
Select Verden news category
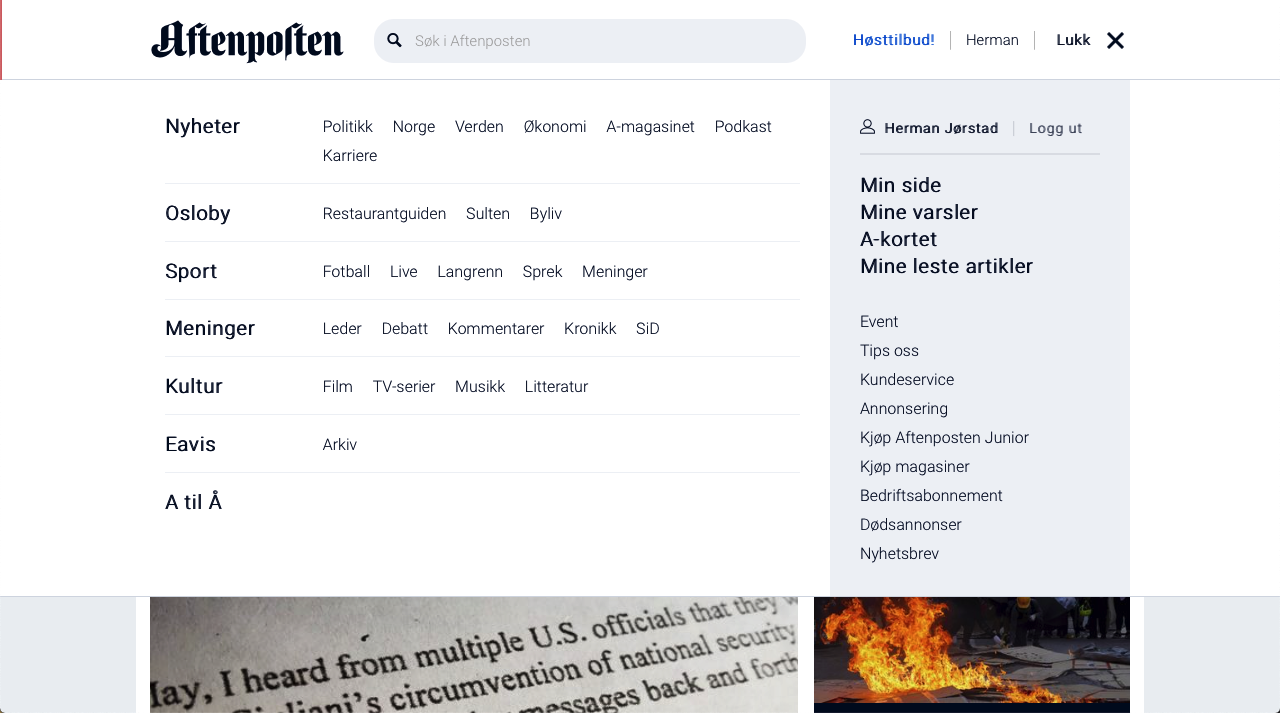pyautogui.click(x=479, y=127)
